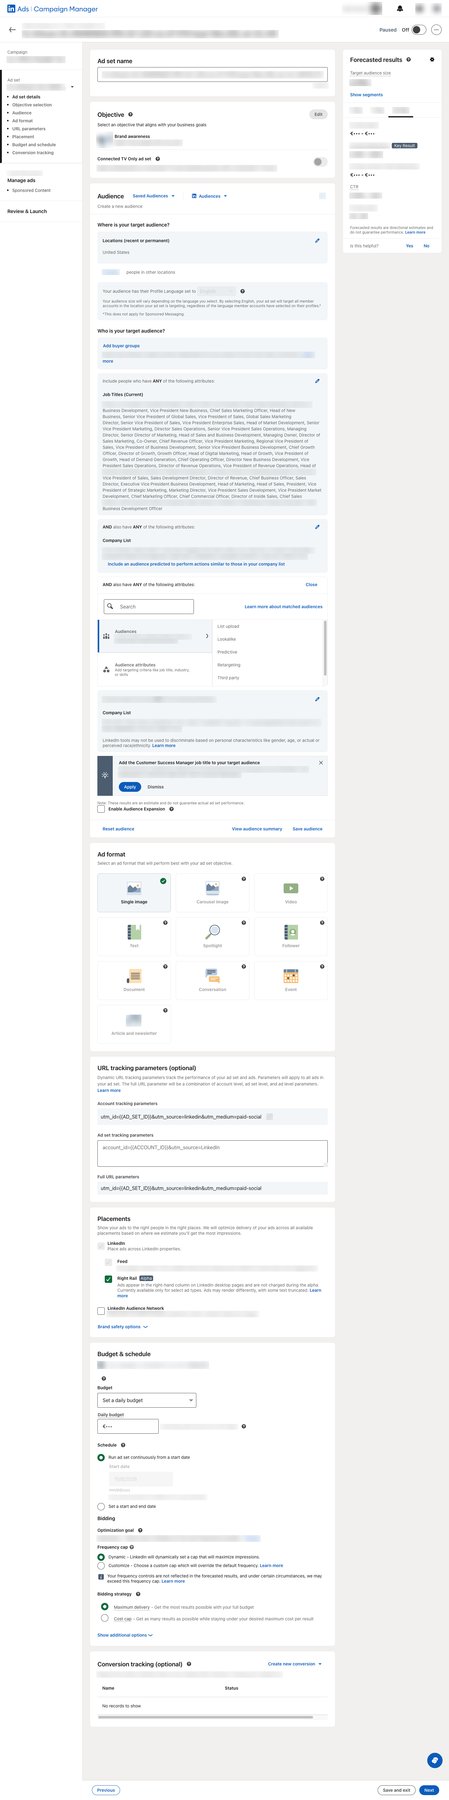Image resolution: width=449 pixels, height=1800 pixels.
Task: Expand the Audiences category row
Action: pos(156,635)
